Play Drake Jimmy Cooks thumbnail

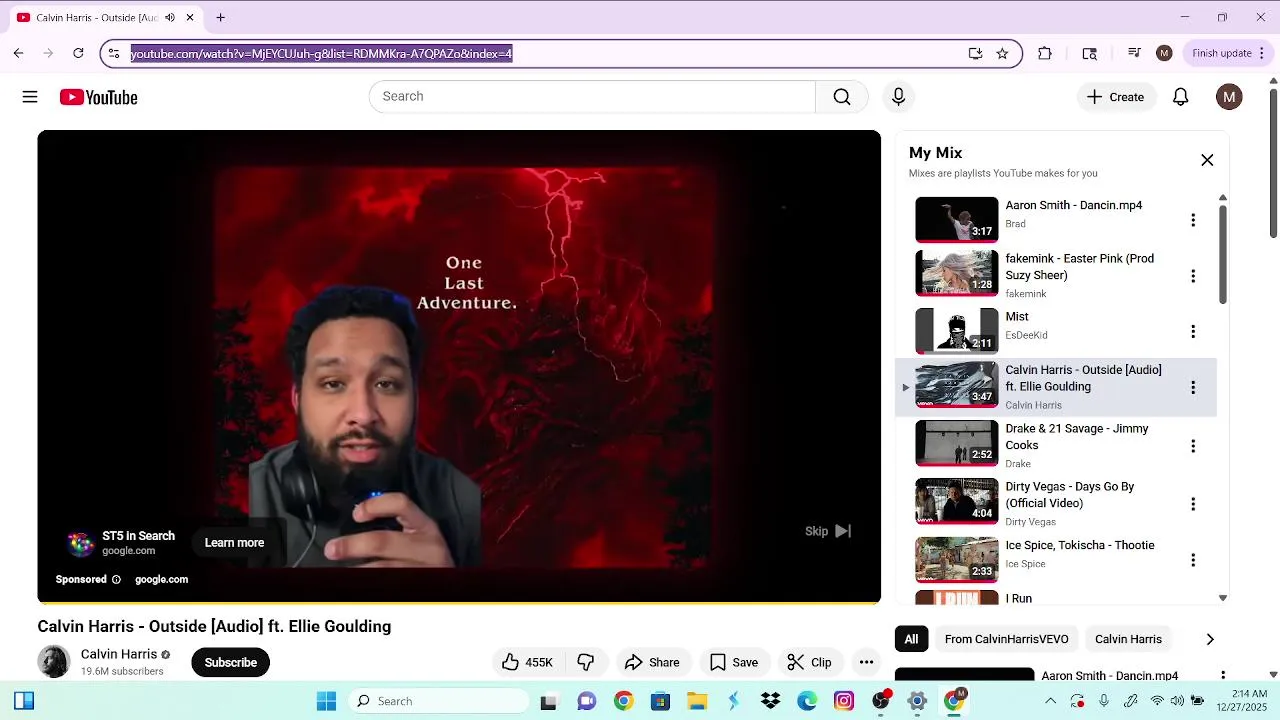956,443
